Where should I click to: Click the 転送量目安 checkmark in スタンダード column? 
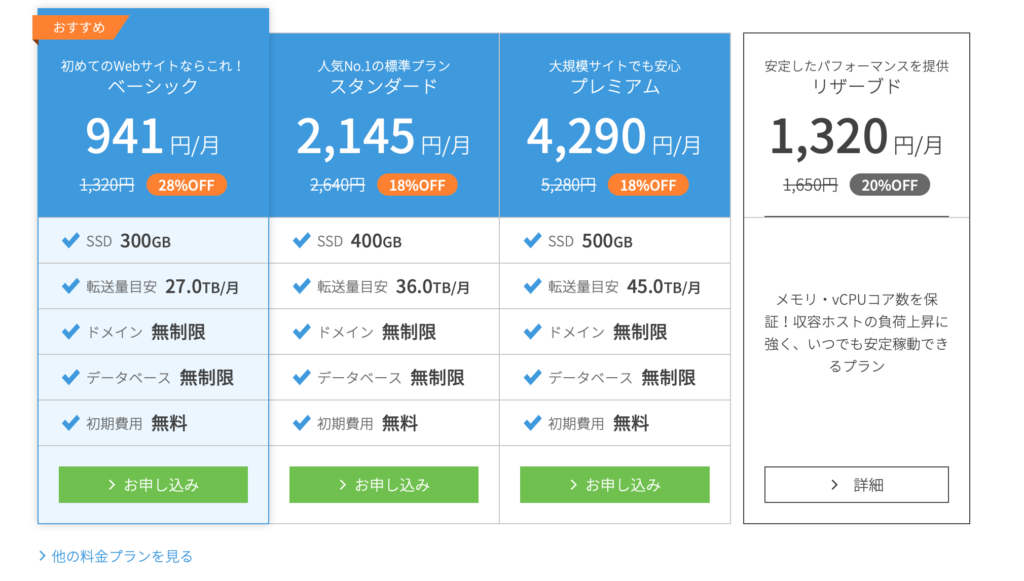(x=300, y=286)
